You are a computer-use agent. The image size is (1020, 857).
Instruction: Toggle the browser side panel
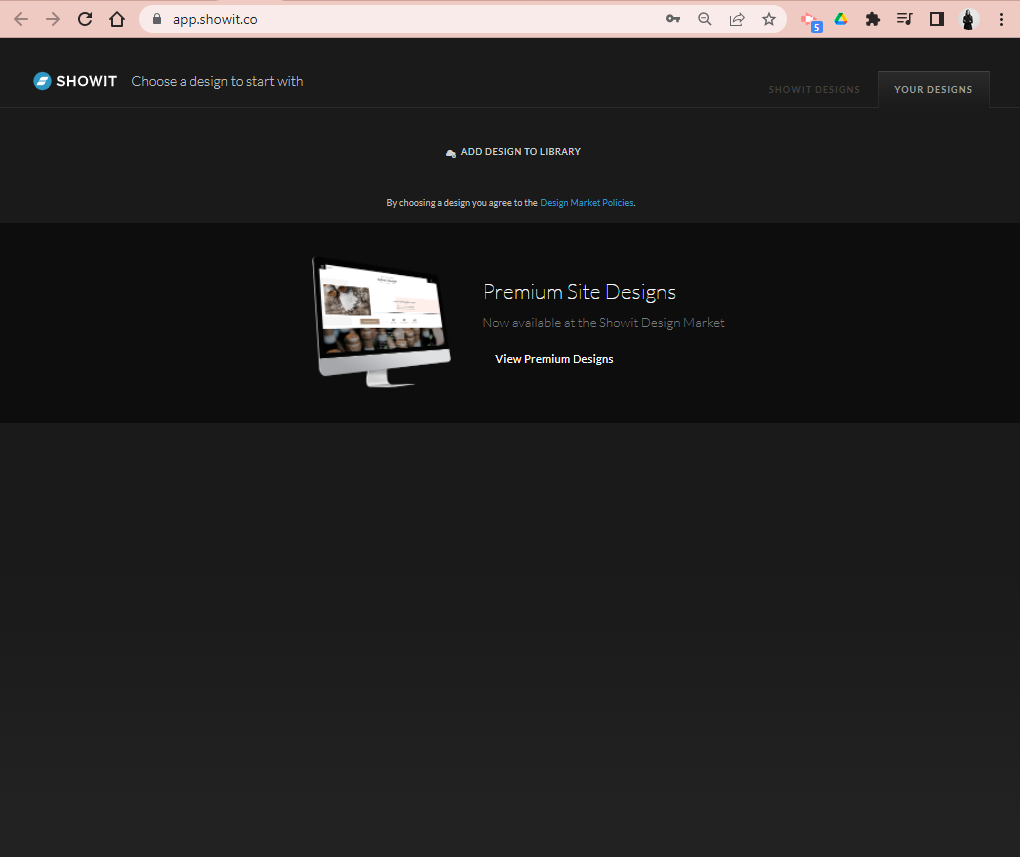(x=937, y=20)
